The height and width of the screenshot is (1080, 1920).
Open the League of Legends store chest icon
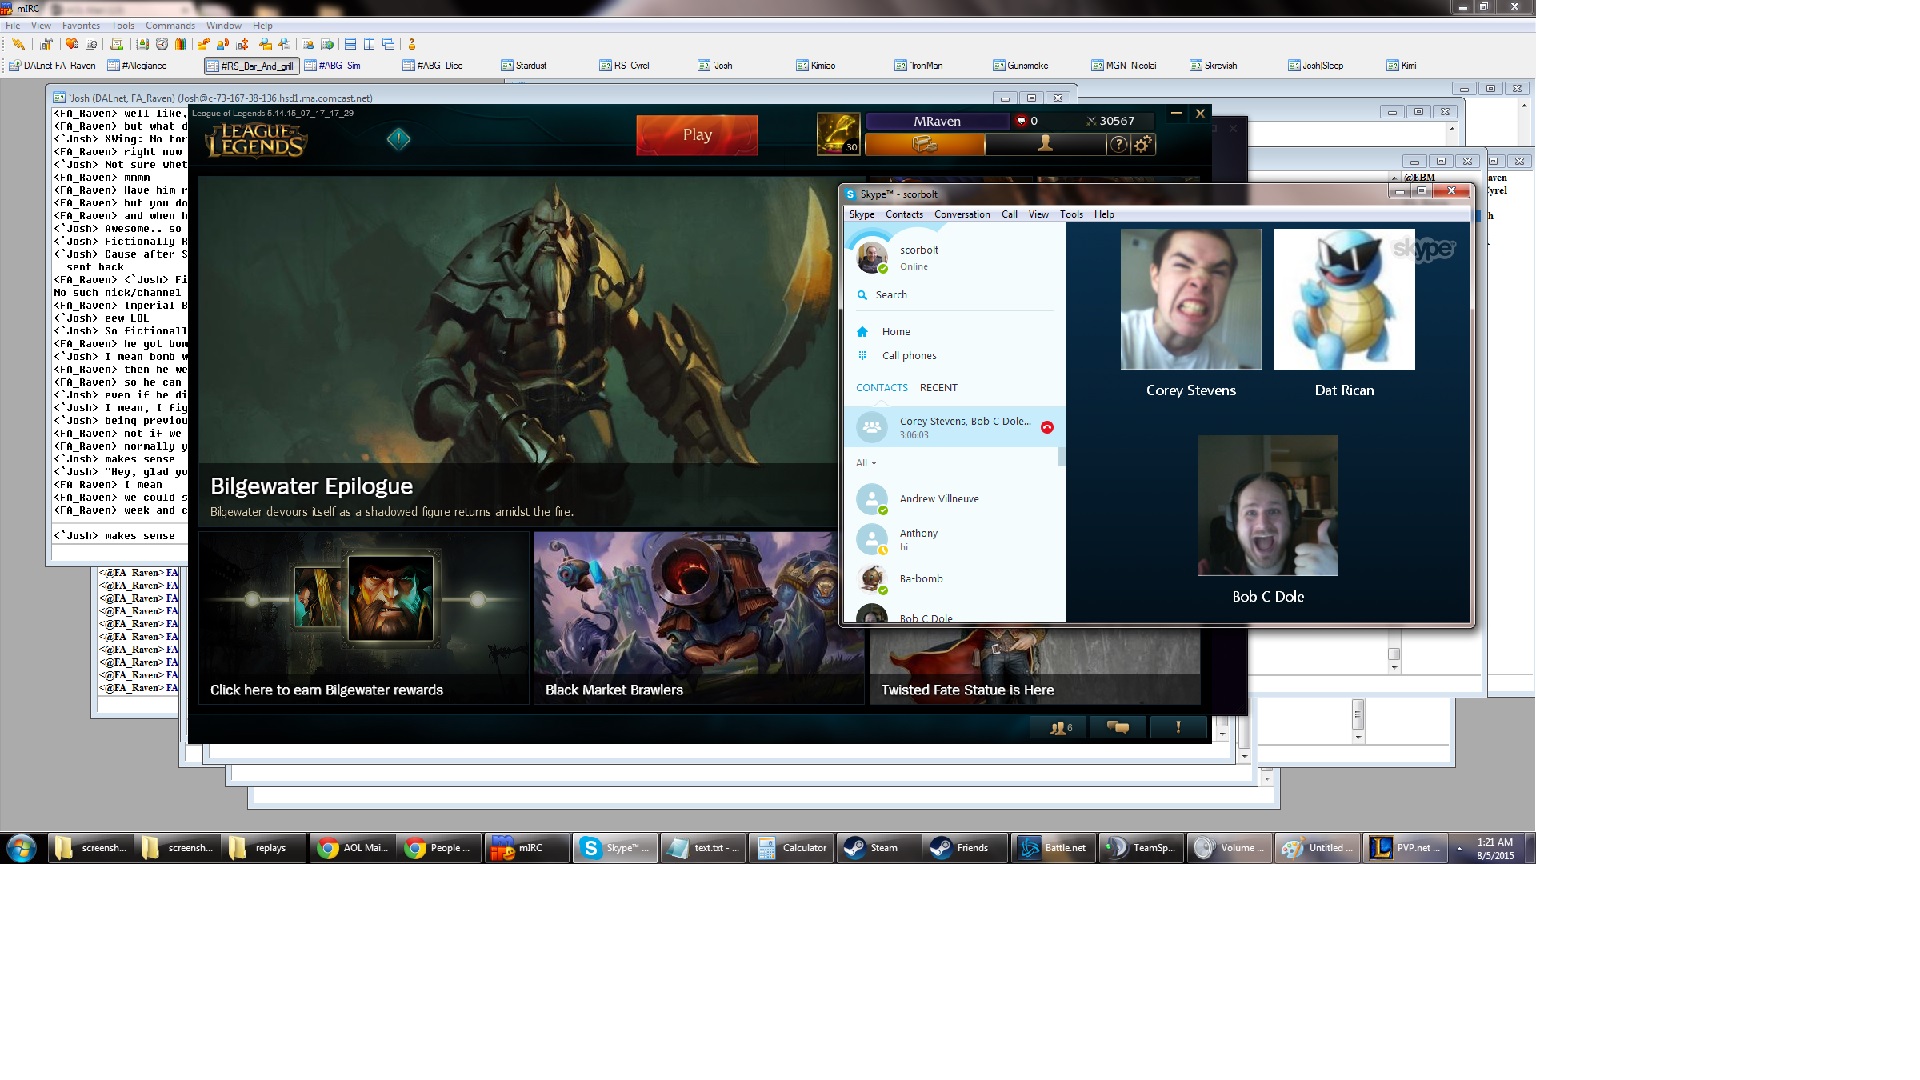pyautogui.click(x=924, y=145)
